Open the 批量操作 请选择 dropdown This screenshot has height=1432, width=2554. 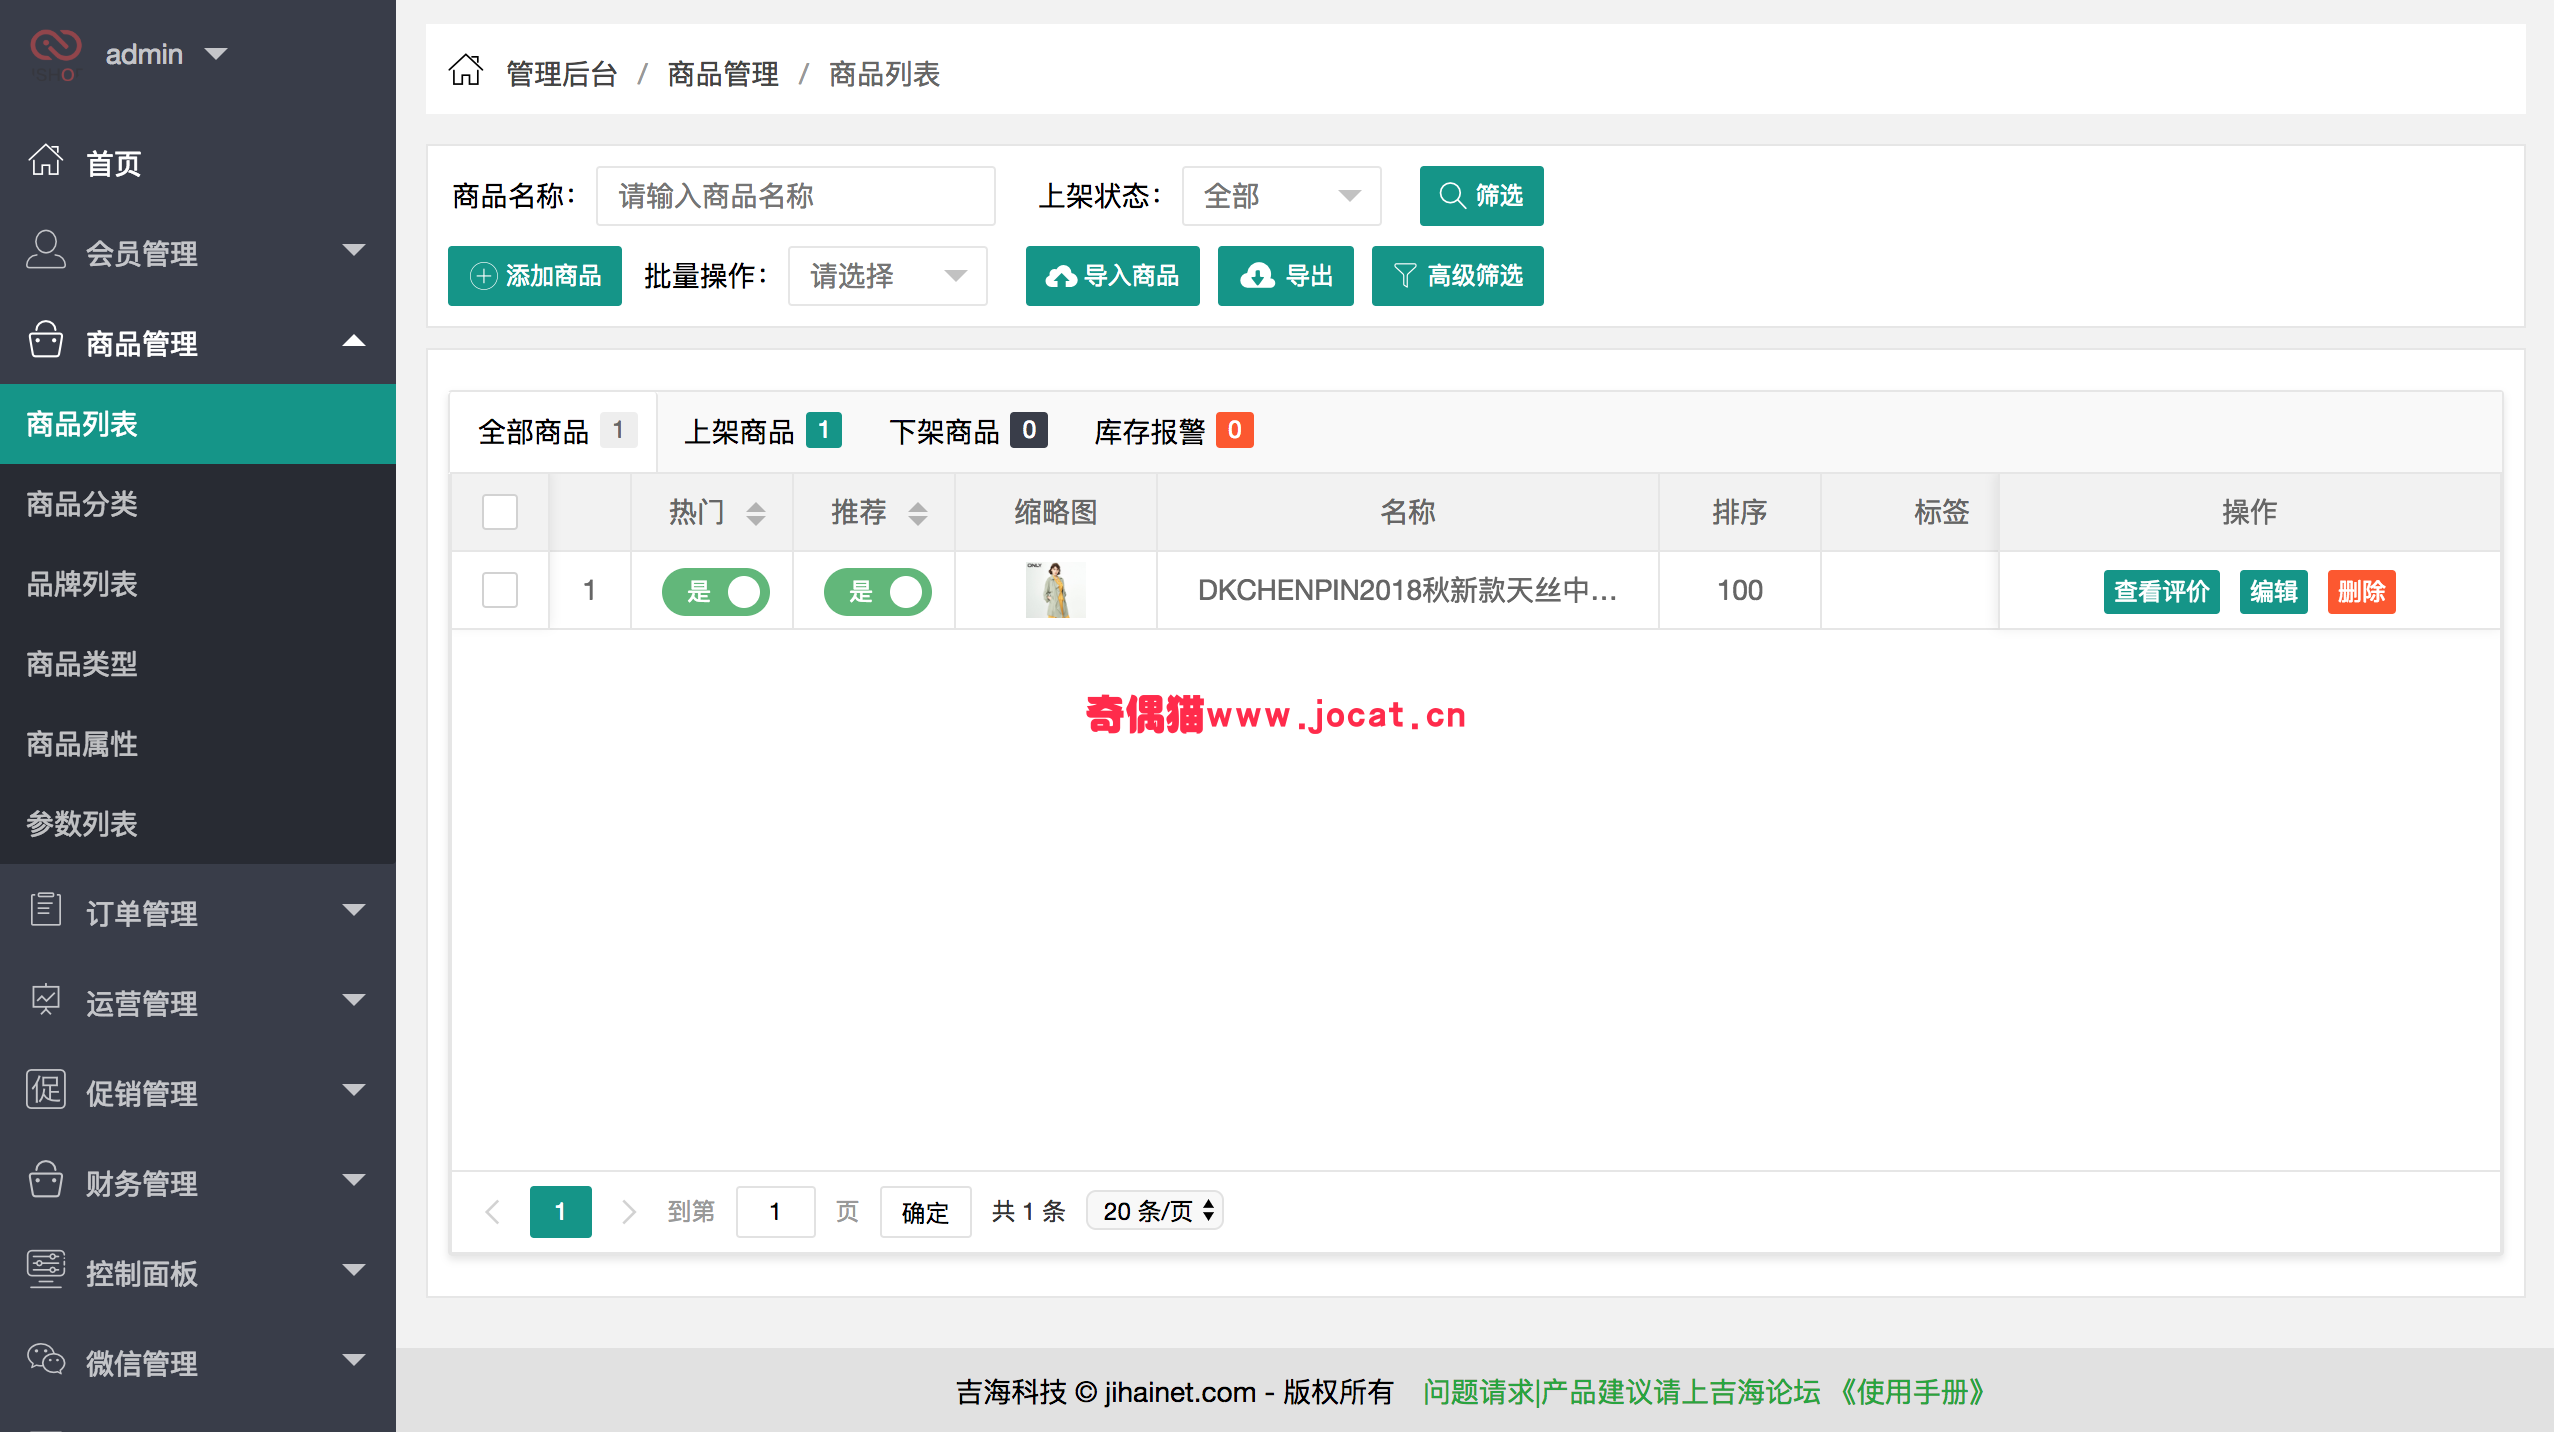coord(887,276)
